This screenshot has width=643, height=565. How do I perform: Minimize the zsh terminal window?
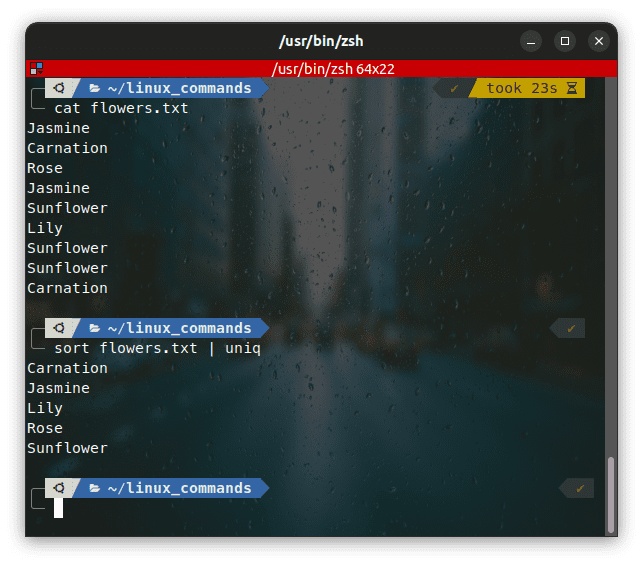click(x=531, y=41)
